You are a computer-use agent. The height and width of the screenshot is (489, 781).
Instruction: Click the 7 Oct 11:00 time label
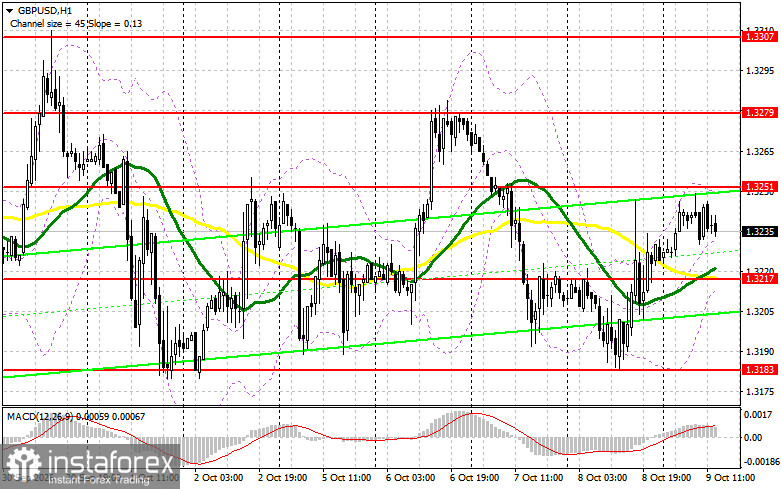[538, 478]
